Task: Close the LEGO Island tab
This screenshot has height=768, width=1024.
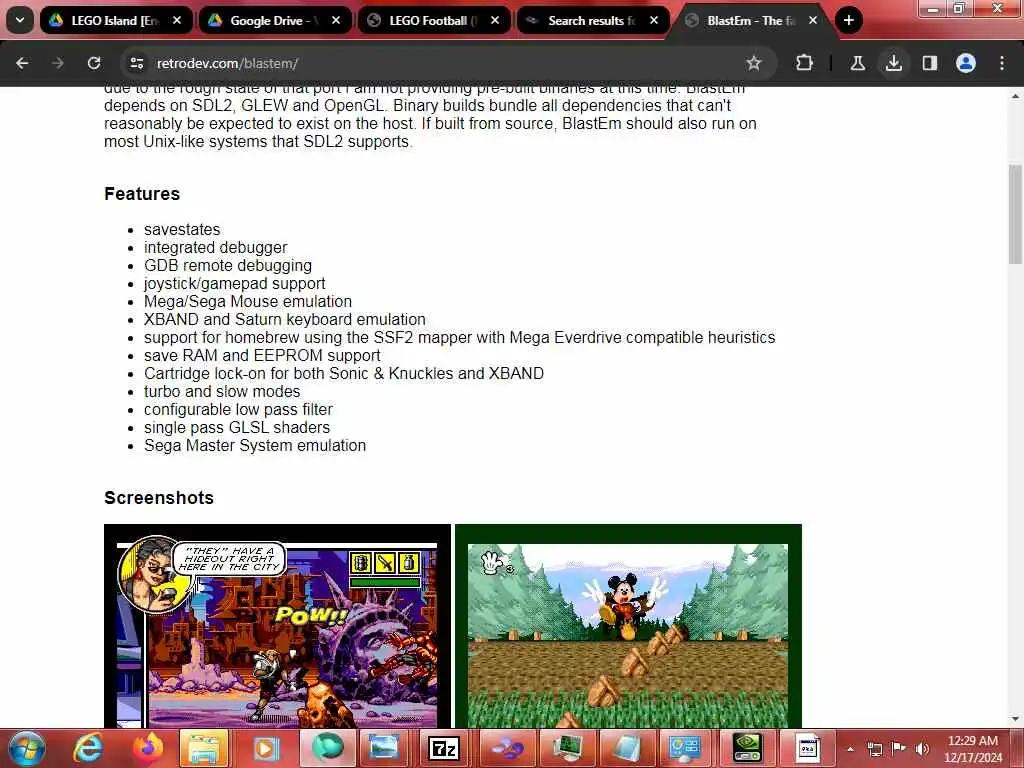Action: [177, 20]
